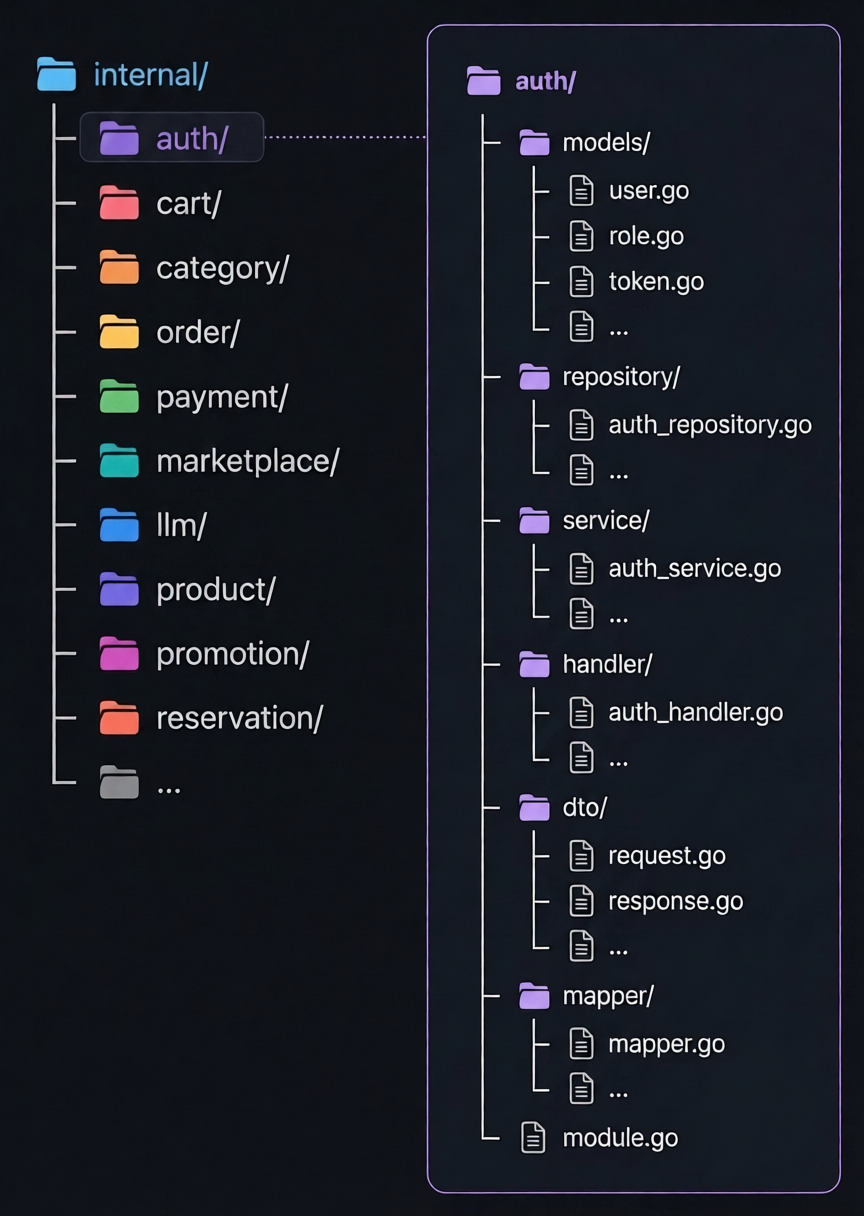
Task: Open the auth_repository.go file name
Action: 710,425
